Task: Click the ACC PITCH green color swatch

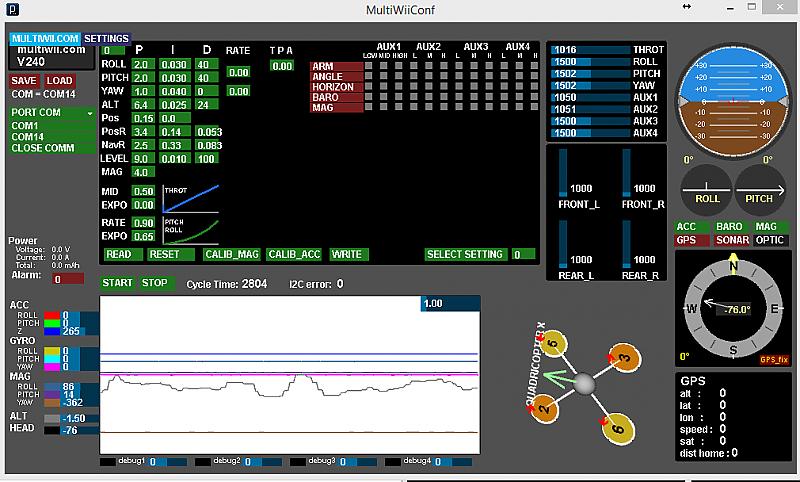Action: [x=52, y=323]
